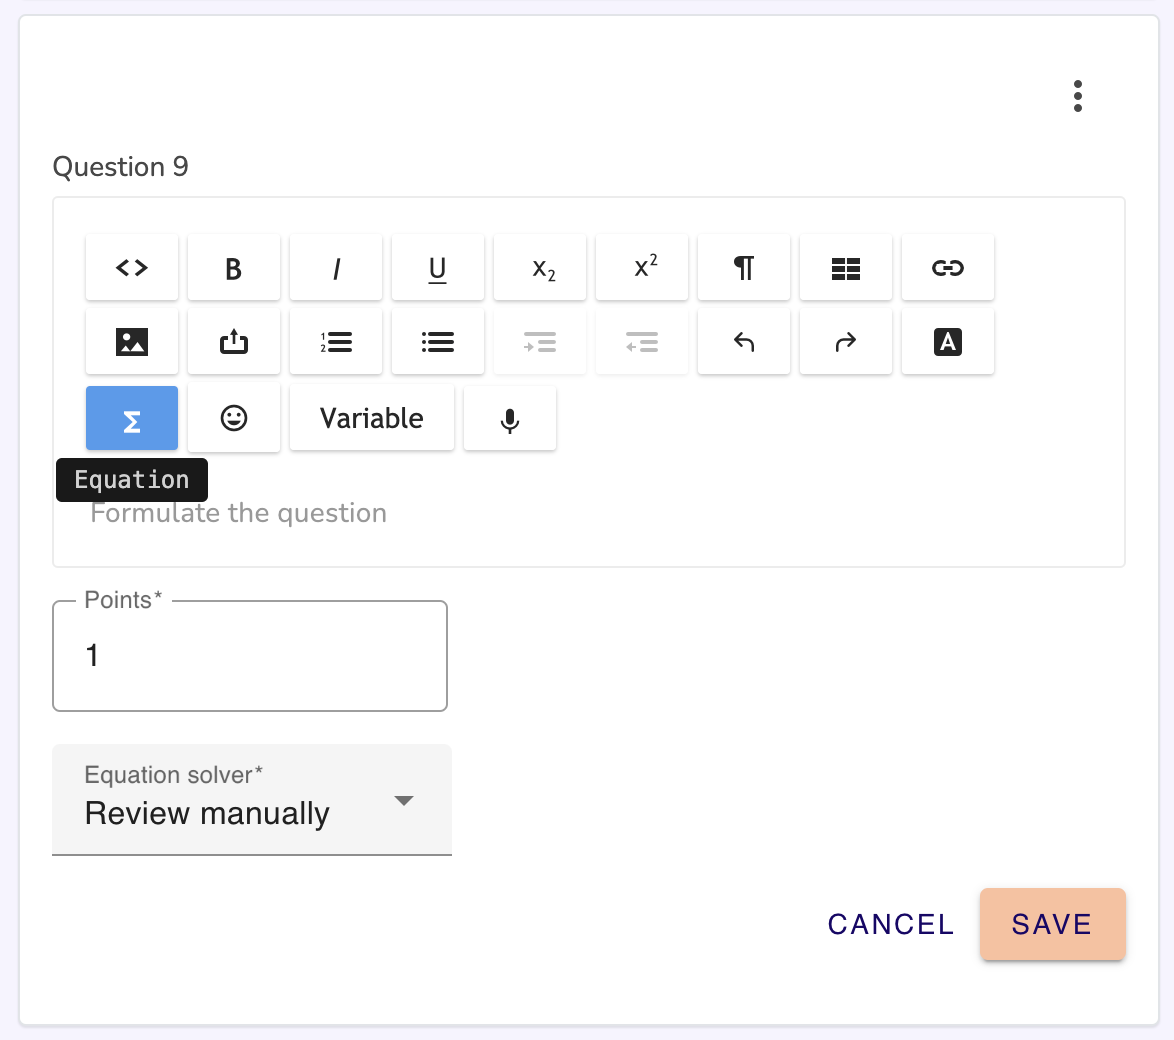
Task: Redo the last edit
Action: (845, 342)
